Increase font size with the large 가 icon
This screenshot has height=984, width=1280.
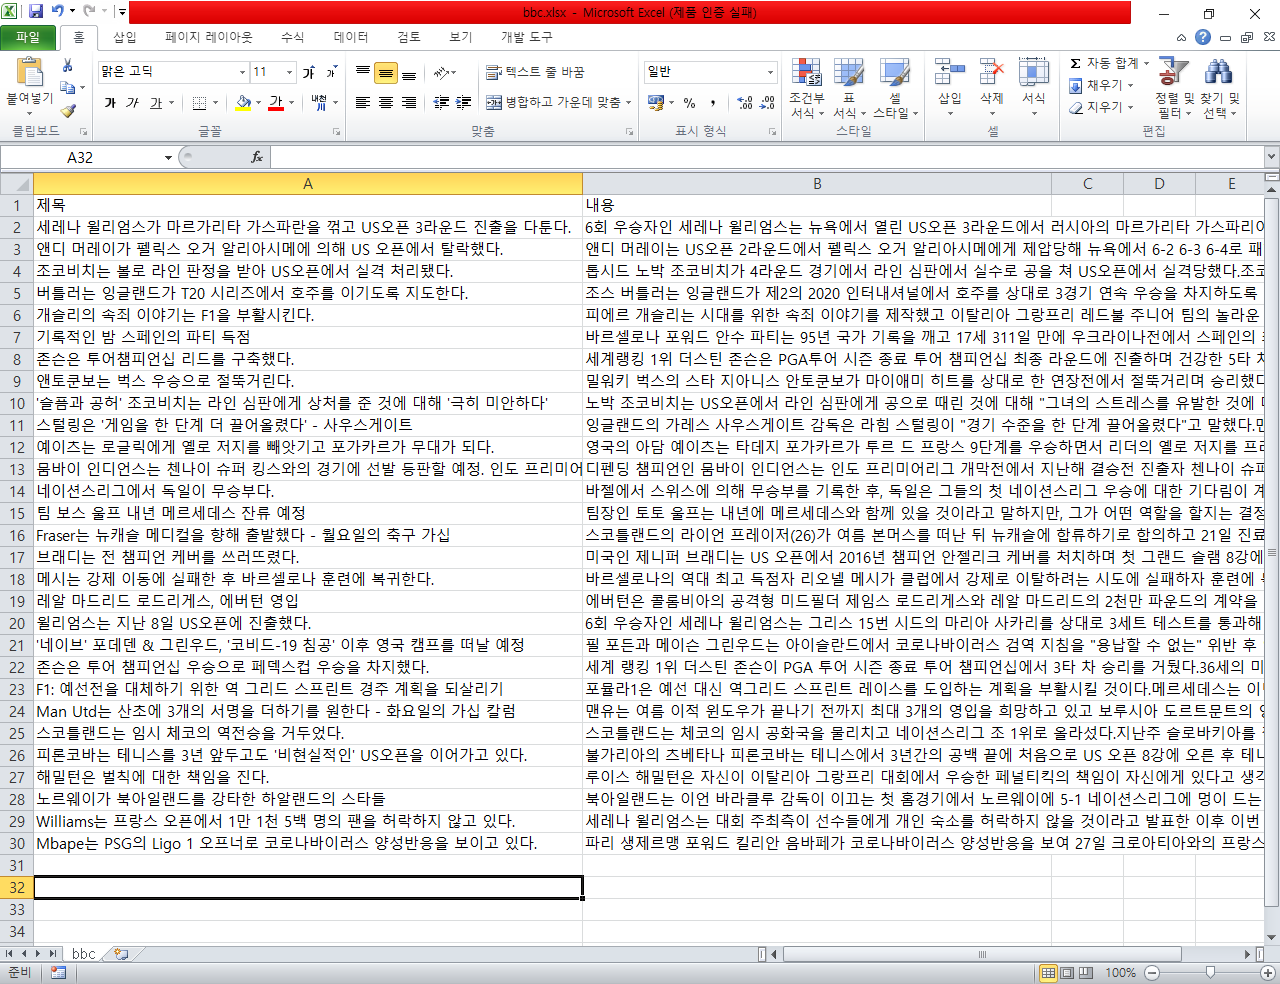point(309,72)
